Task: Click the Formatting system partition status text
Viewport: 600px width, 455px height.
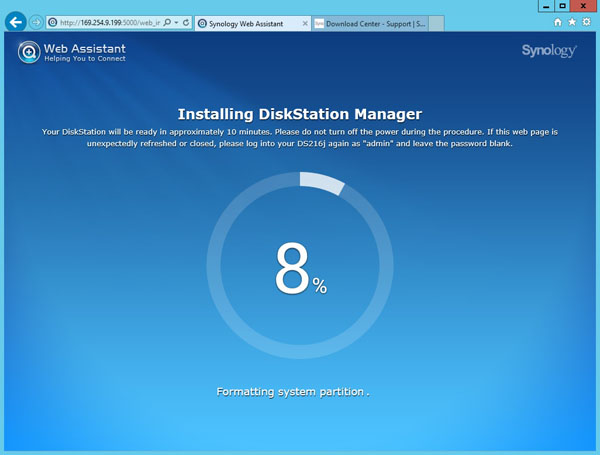Action: [x=293, y=392]
